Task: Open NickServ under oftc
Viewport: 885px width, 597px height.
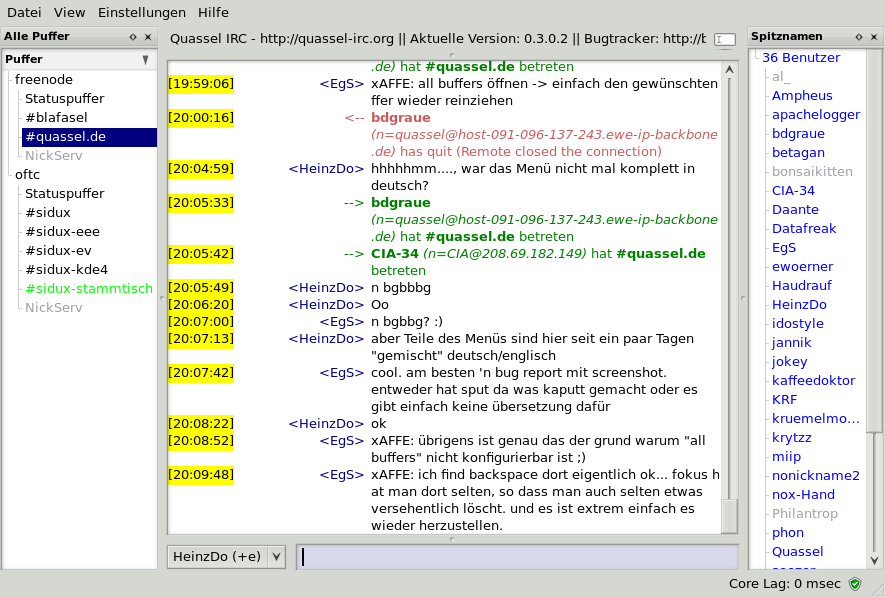Action: [x=54, y=308]
